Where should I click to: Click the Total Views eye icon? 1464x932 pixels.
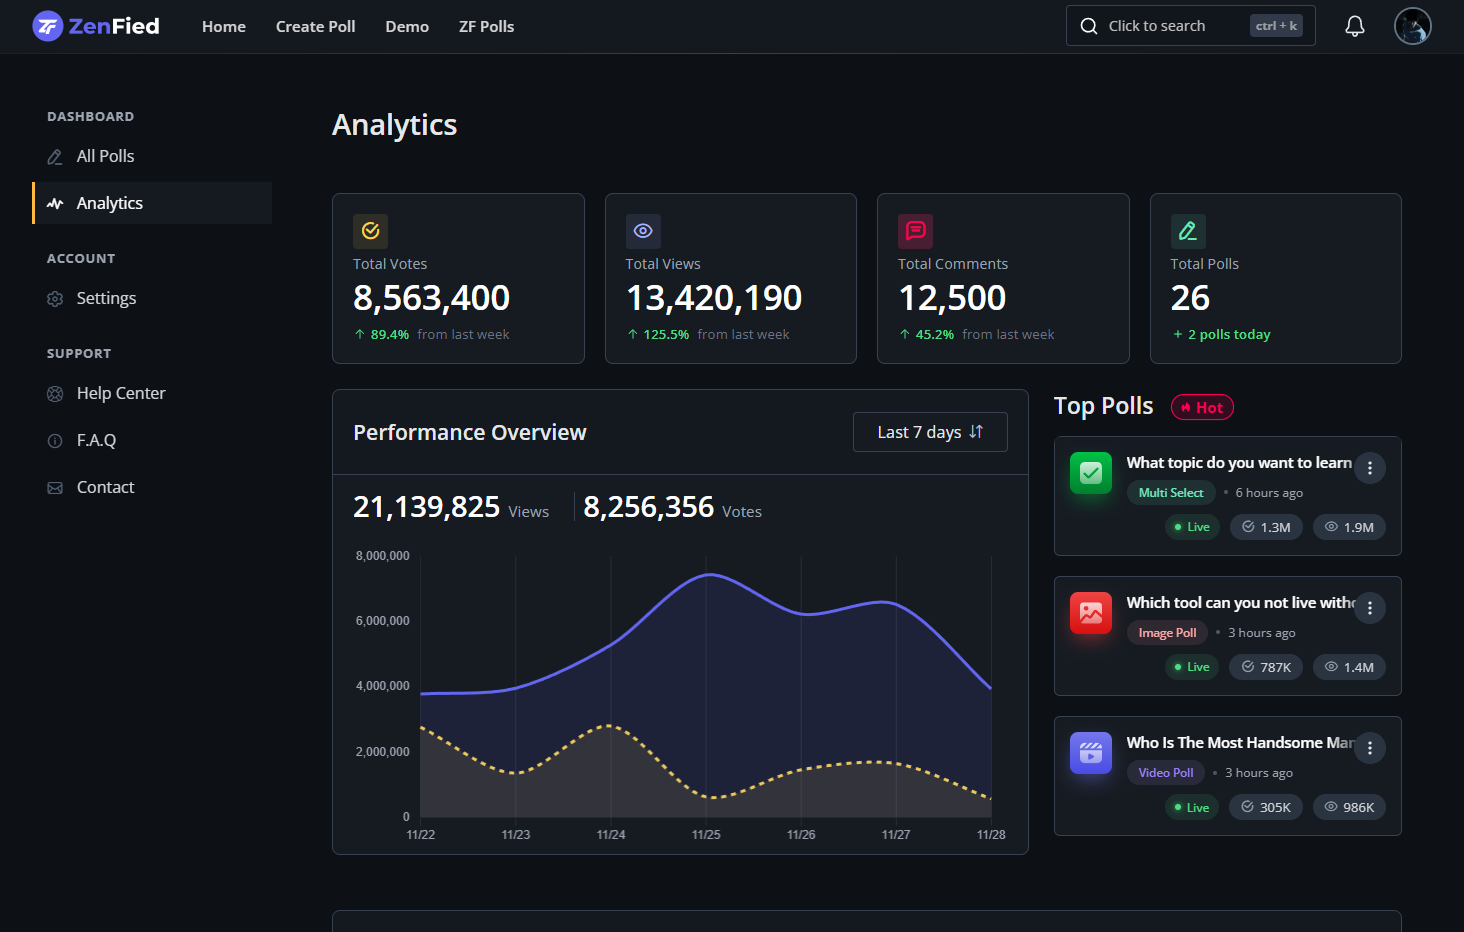(642, 230)
